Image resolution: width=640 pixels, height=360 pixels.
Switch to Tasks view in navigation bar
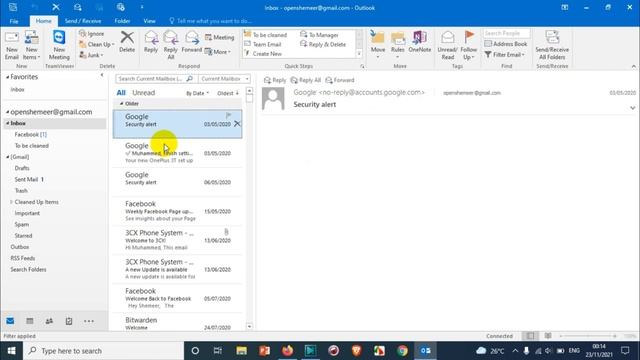(69, 321)
